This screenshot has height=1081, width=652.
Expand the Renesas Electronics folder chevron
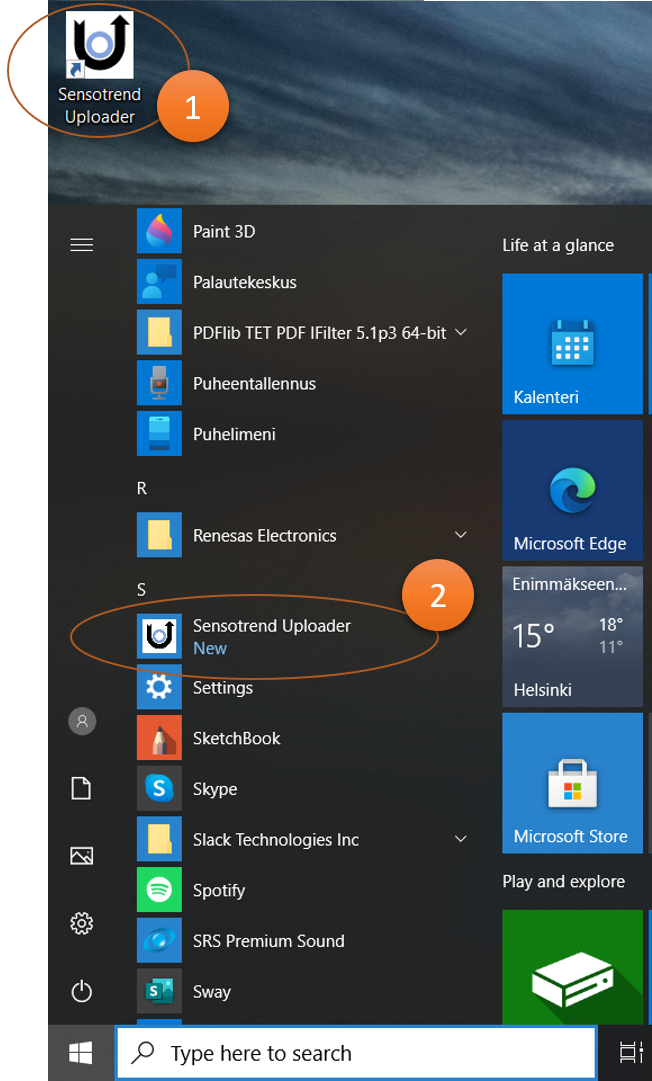point(461,535)
